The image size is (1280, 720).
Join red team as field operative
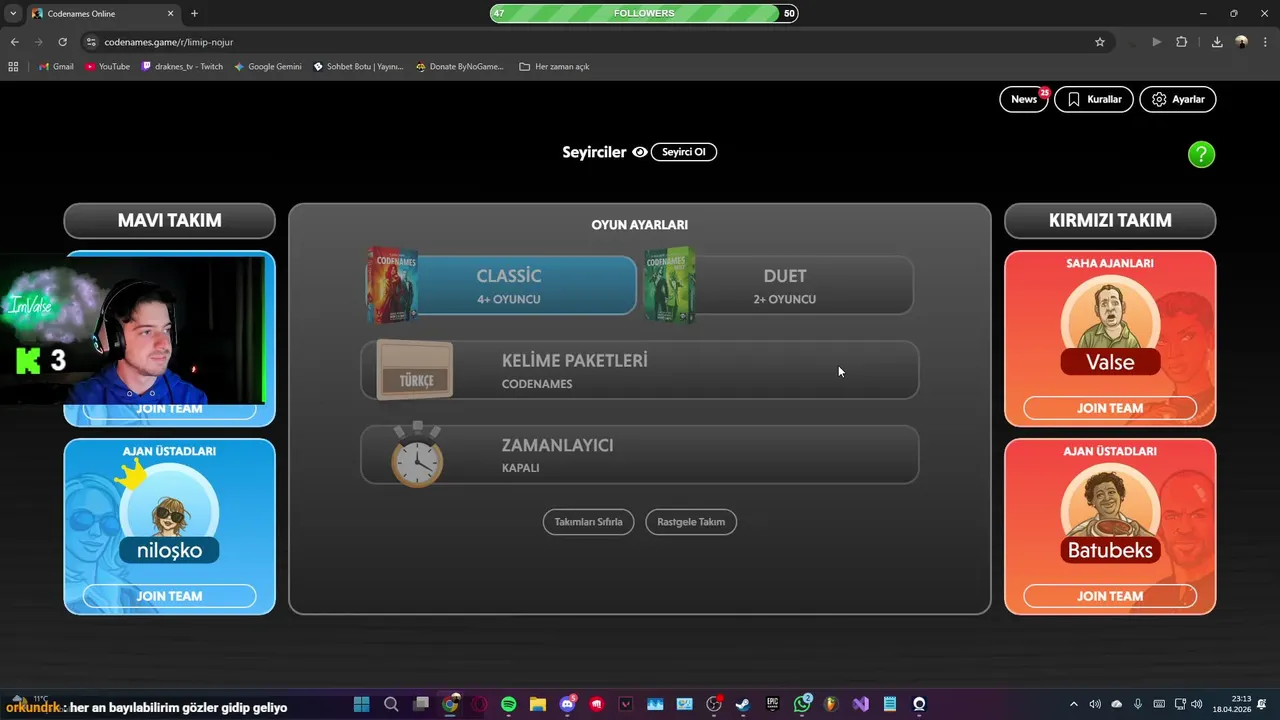(x=1110, y=408)
